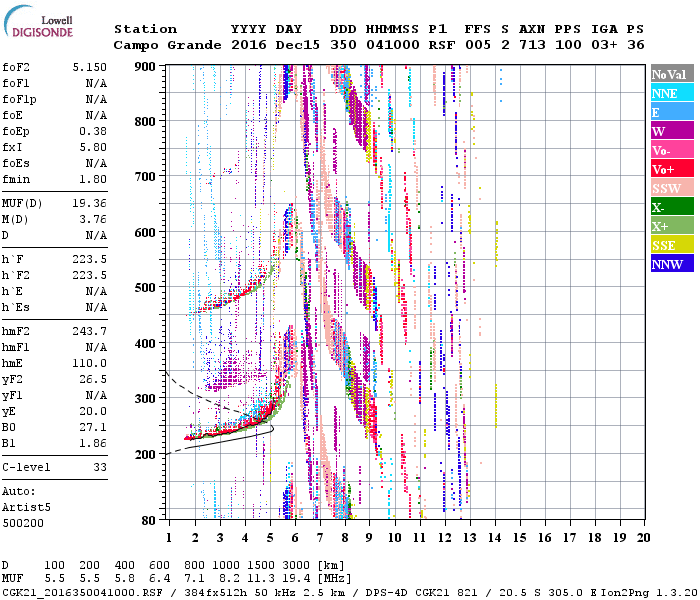
Task: Click the MUF(D) value 19.36
Action: 90,204
